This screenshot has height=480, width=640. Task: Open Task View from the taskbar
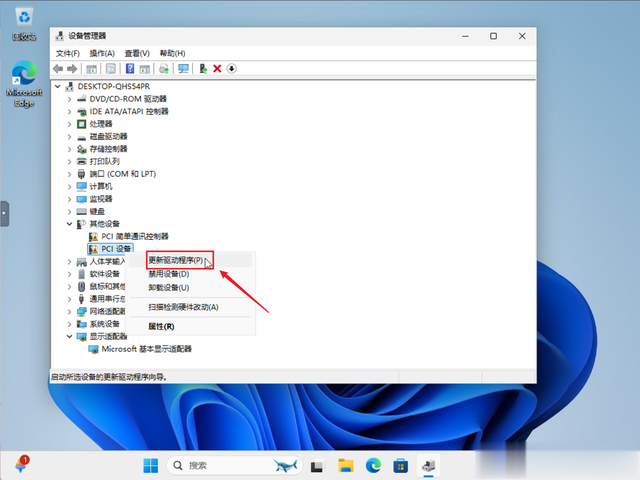pos(317,465)
